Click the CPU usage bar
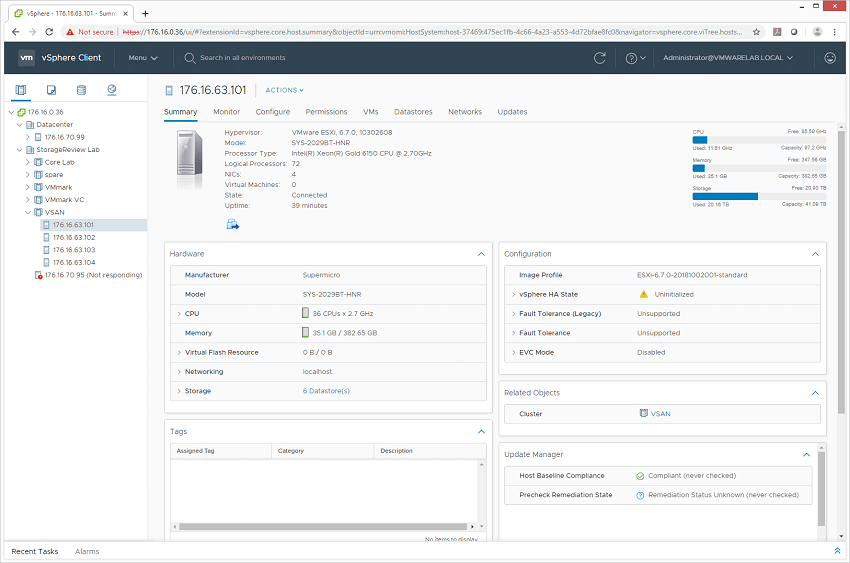The width and height of the screenshot is (850, 563). tap(759, 140)
